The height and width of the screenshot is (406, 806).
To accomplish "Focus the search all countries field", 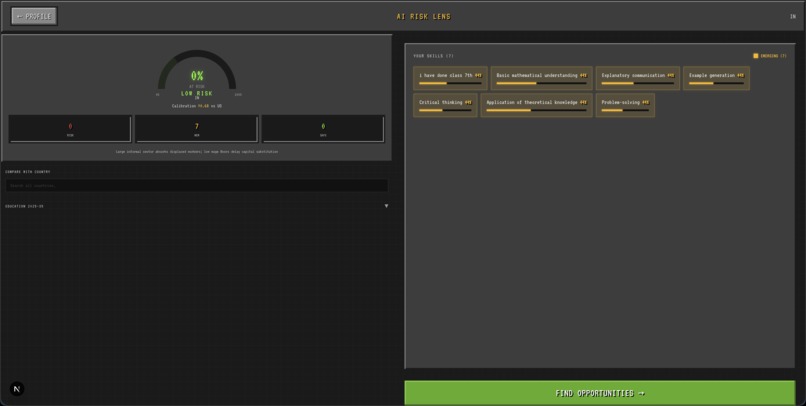I will pyautogui.click(x=197, y=186).
